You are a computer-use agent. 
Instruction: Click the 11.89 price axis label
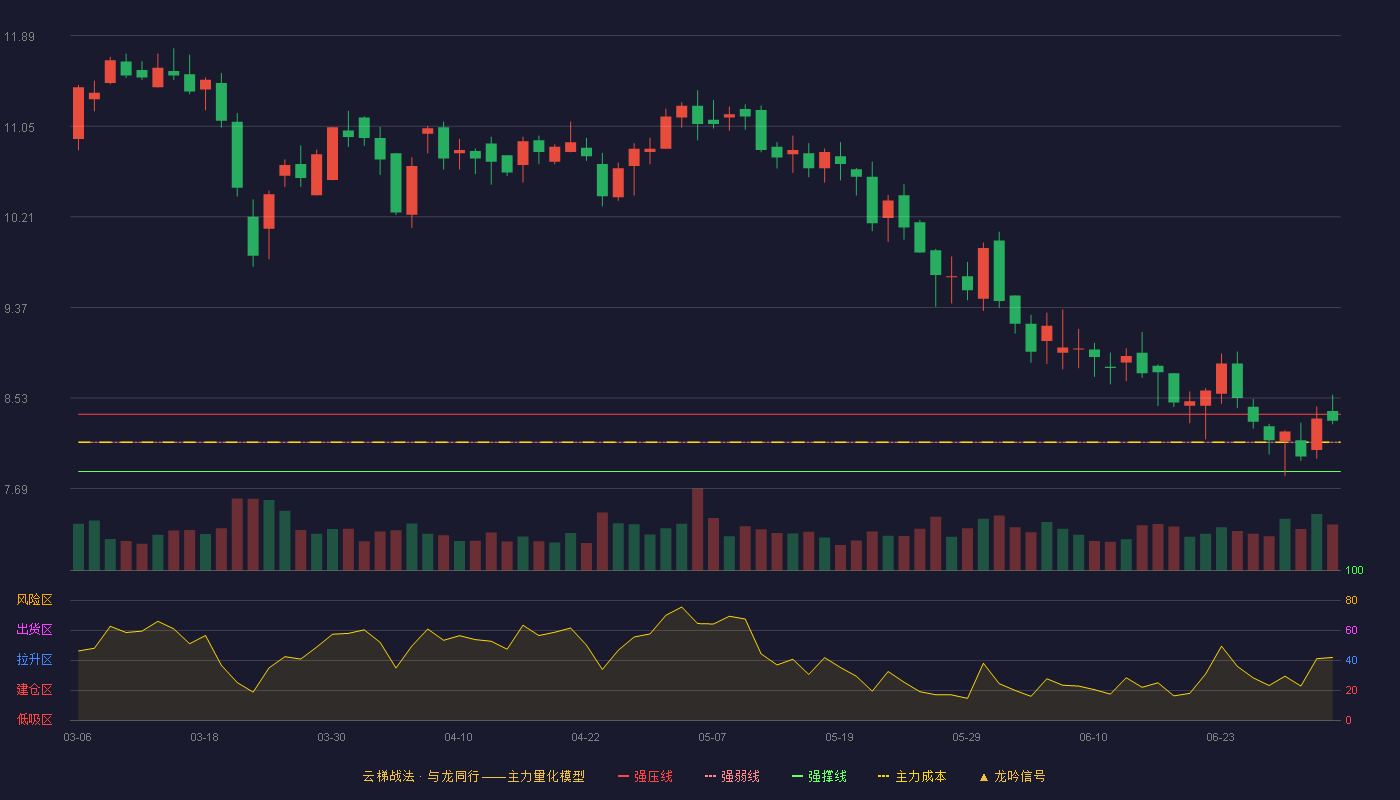pos(19,37)
